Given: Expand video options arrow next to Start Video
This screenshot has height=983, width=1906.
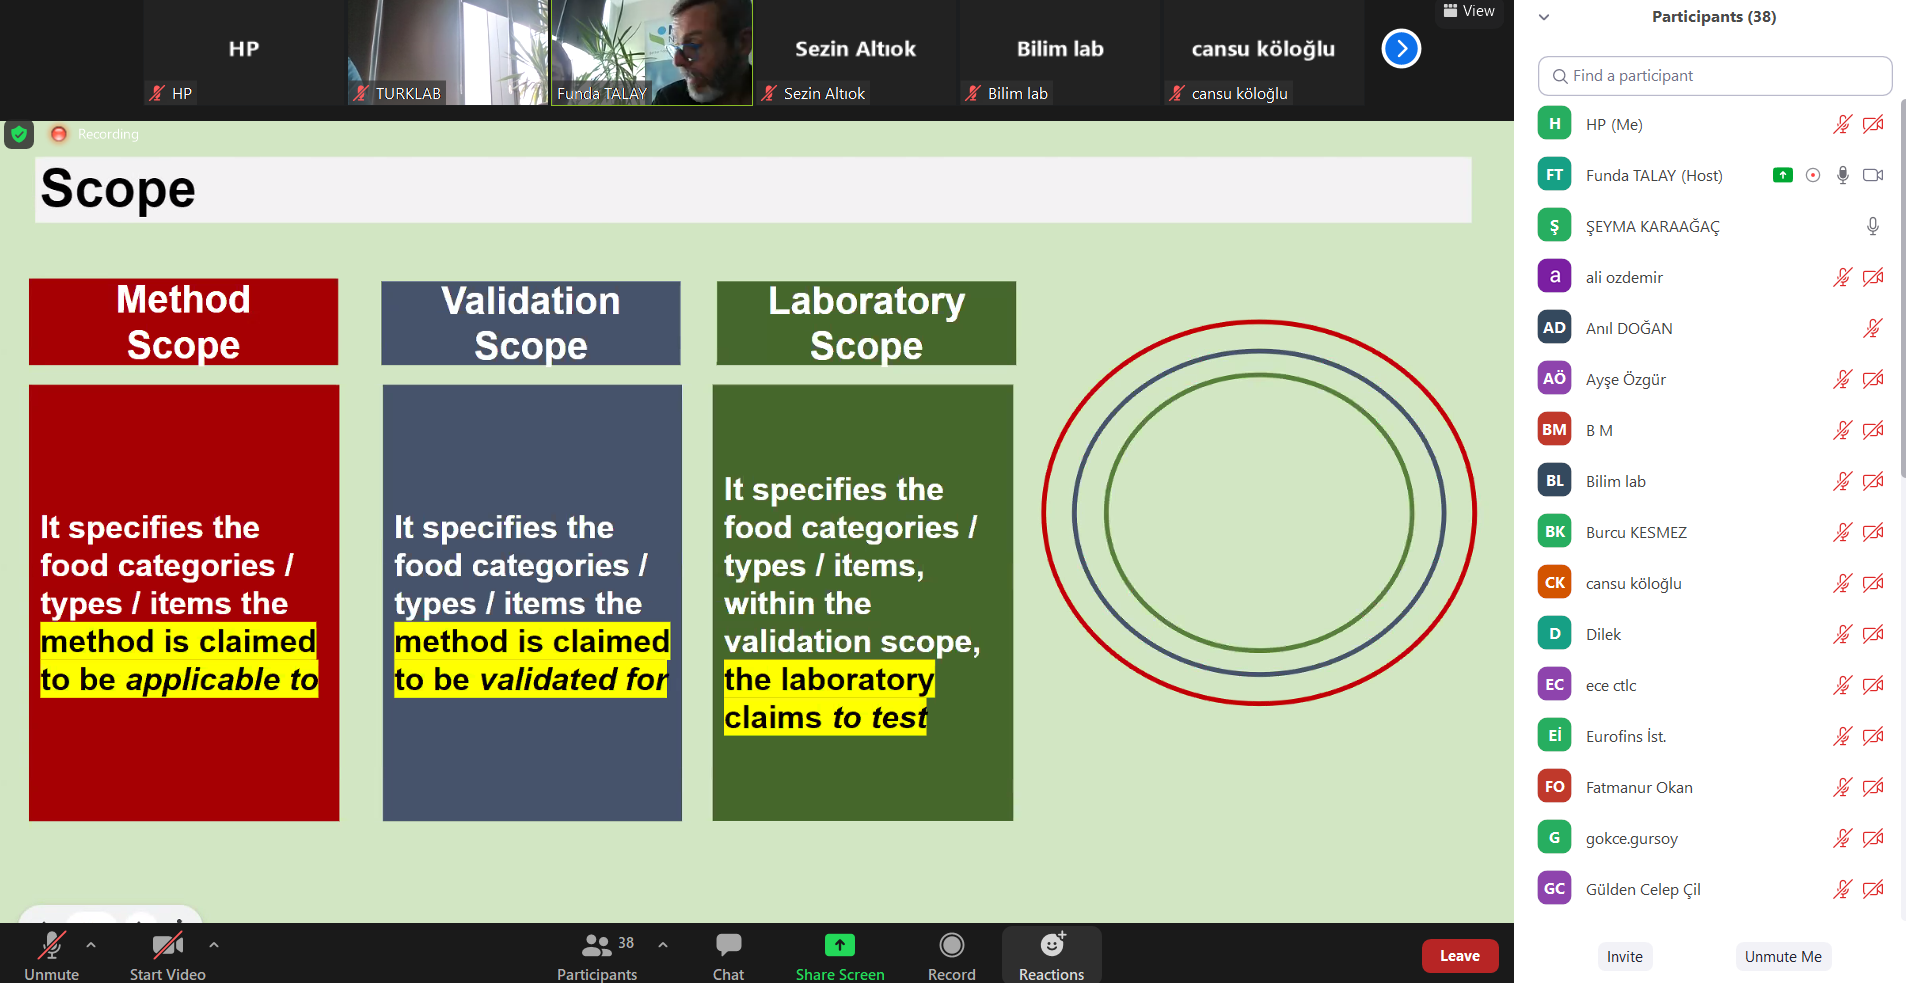Looking at the screenshot, I should (x=214, y=944).
